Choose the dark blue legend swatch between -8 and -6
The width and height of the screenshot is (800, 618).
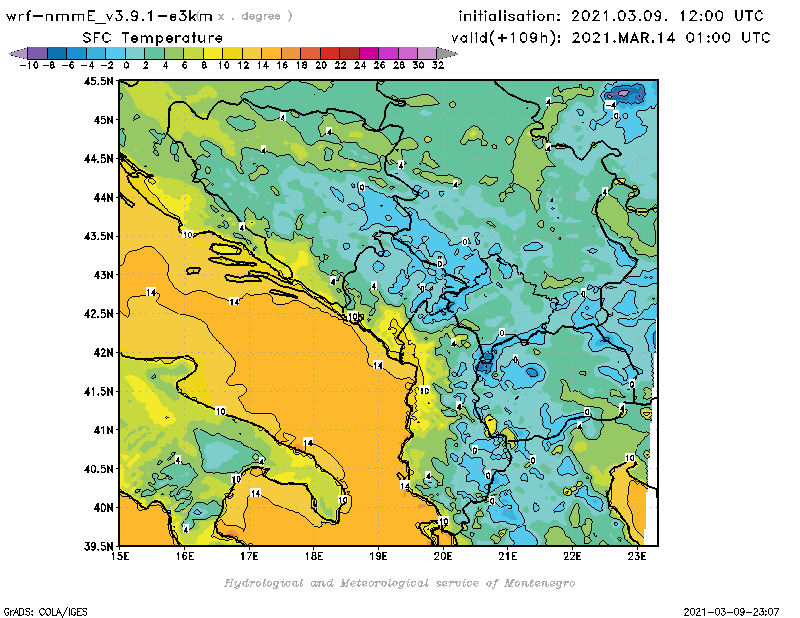click(x=57, y=53)
